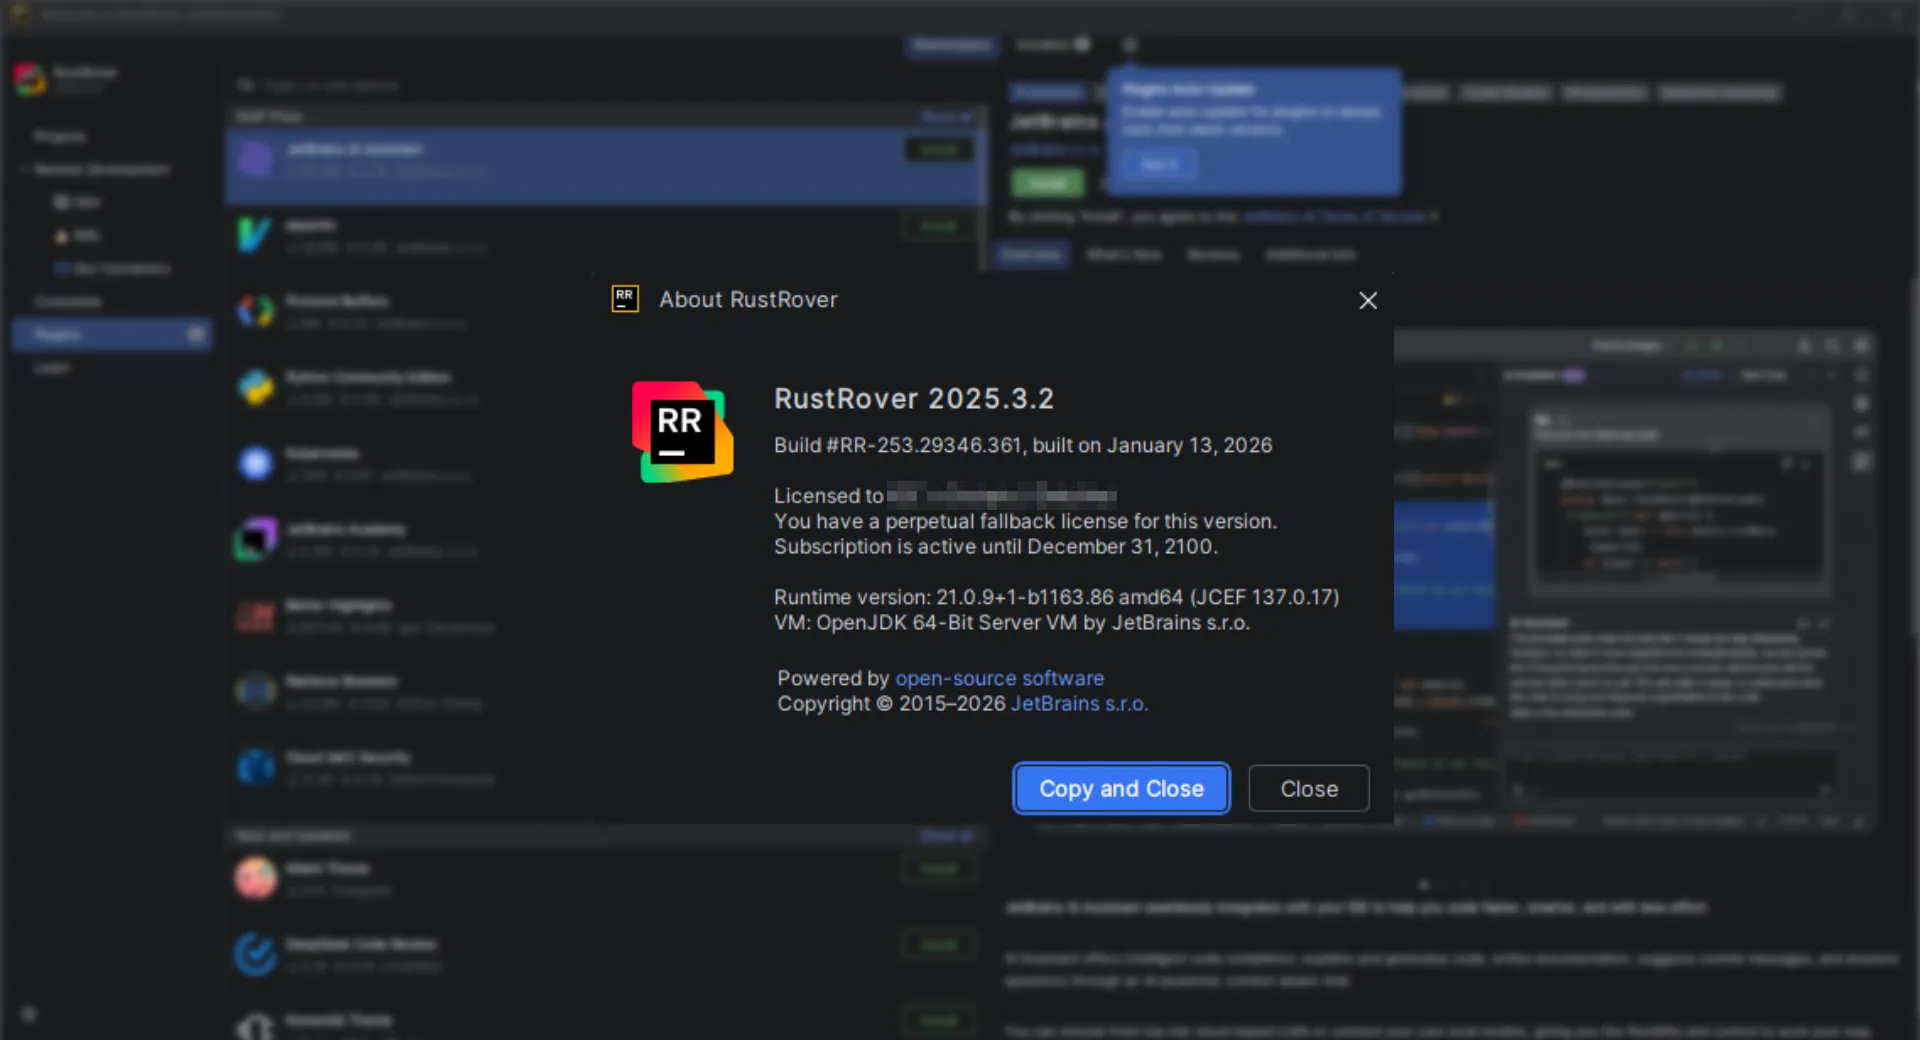Select the "RustRover 2025.3.2" version heading

pyautogui.click(x=914, y=399)
